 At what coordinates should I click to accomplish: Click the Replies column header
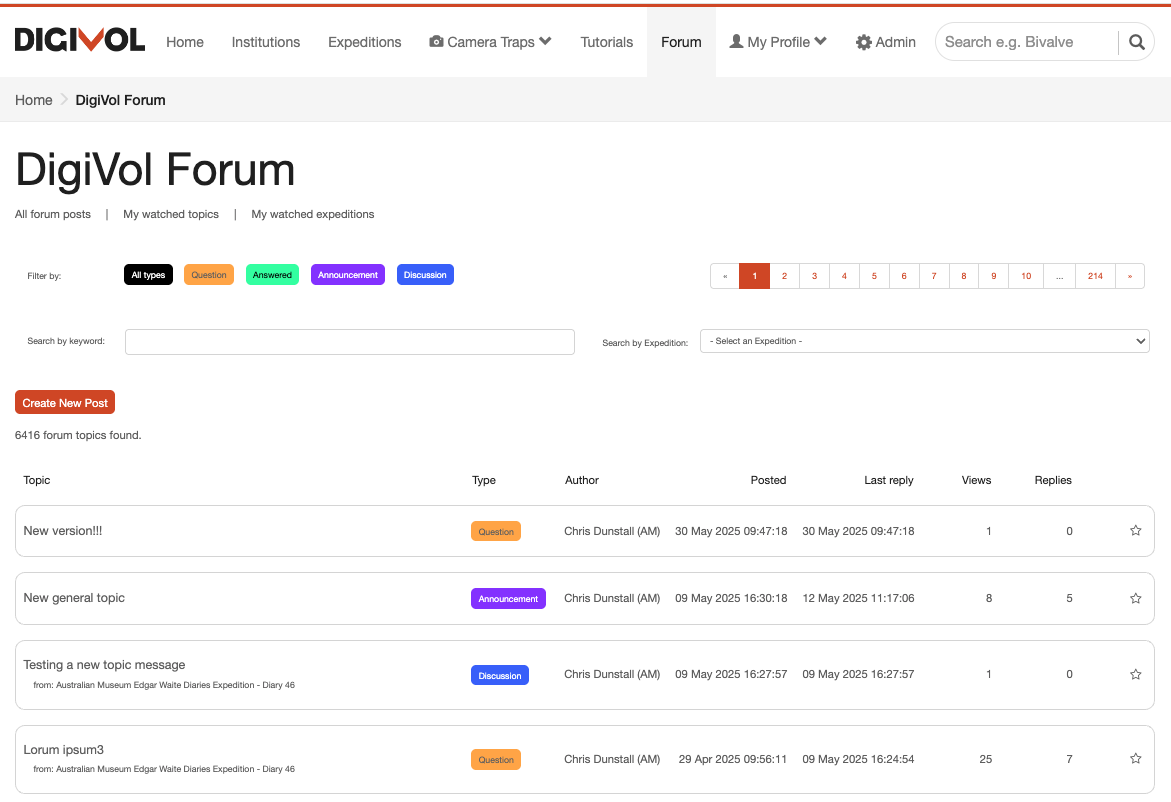(x=1053, y=480)
